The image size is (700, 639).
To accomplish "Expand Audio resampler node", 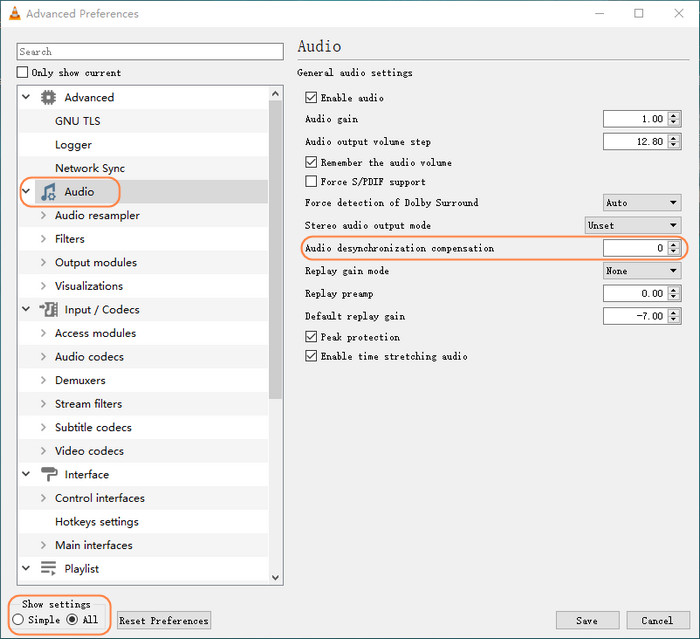I will (x=43, y=215).
